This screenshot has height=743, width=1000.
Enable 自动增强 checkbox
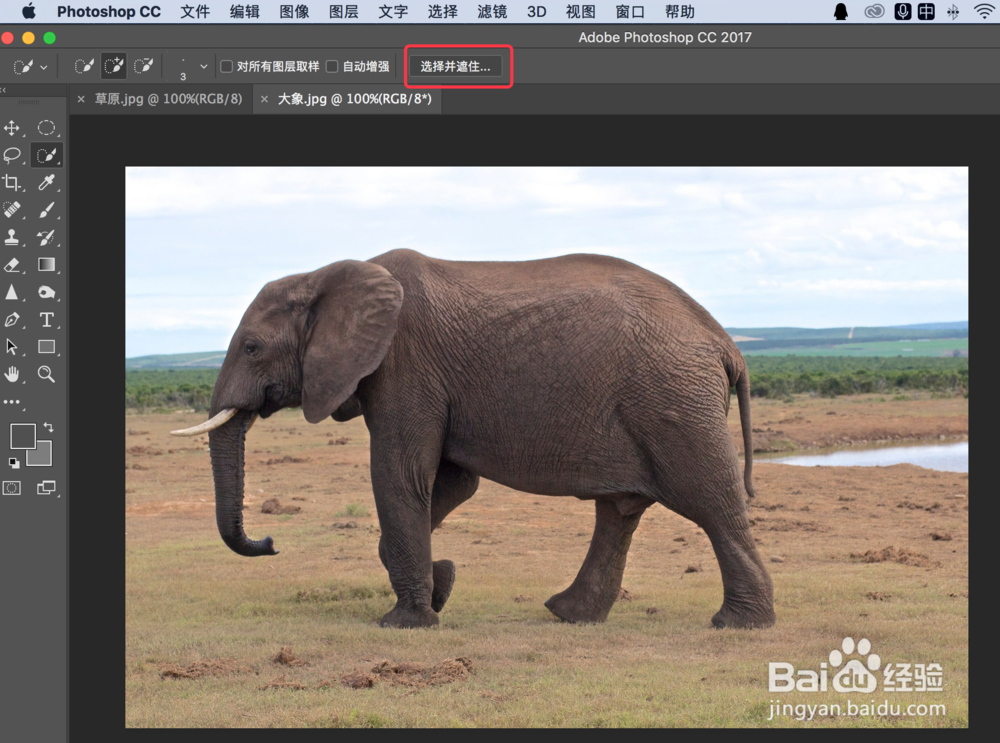[x=332, y=66]
